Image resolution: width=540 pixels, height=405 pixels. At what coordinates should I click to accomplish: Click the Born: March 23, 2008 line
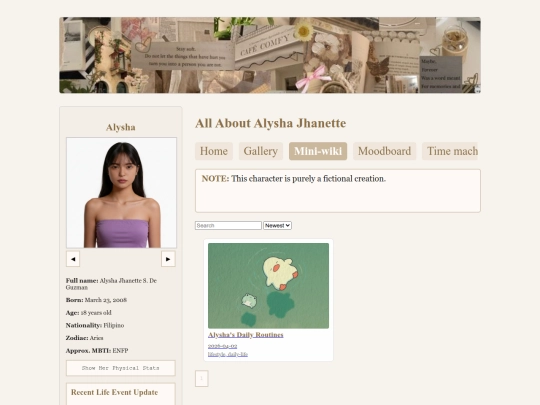(x=96, y=300)
